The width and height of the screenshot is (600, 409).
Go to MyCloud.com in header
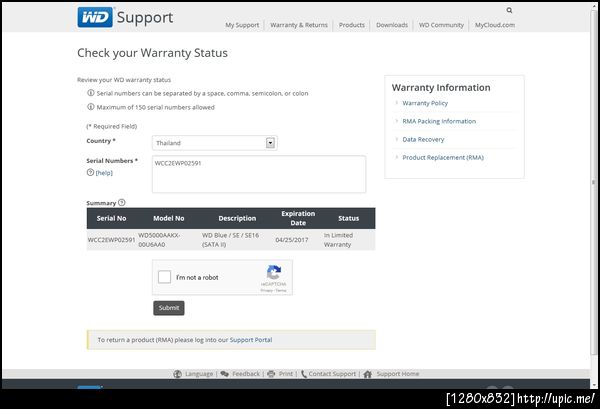coord(495,25)
